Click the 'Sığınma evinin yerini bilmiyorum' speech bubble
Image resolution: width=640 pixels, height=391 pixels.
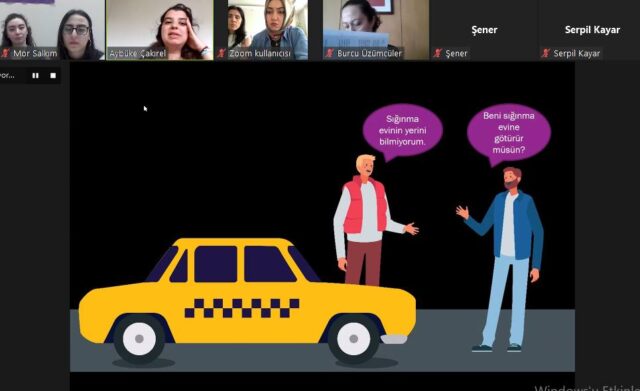[402, 131]
